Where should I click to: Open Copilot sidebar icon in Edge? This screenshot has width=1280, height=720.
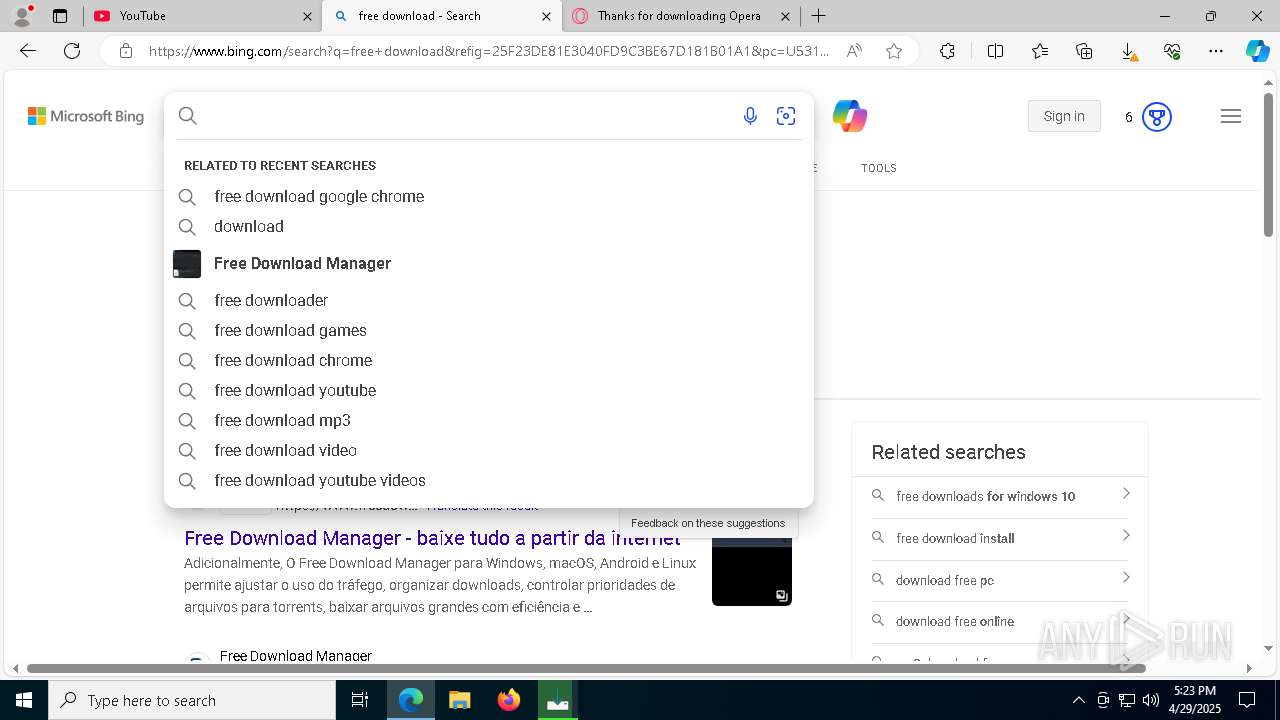tap(1257, 51)
